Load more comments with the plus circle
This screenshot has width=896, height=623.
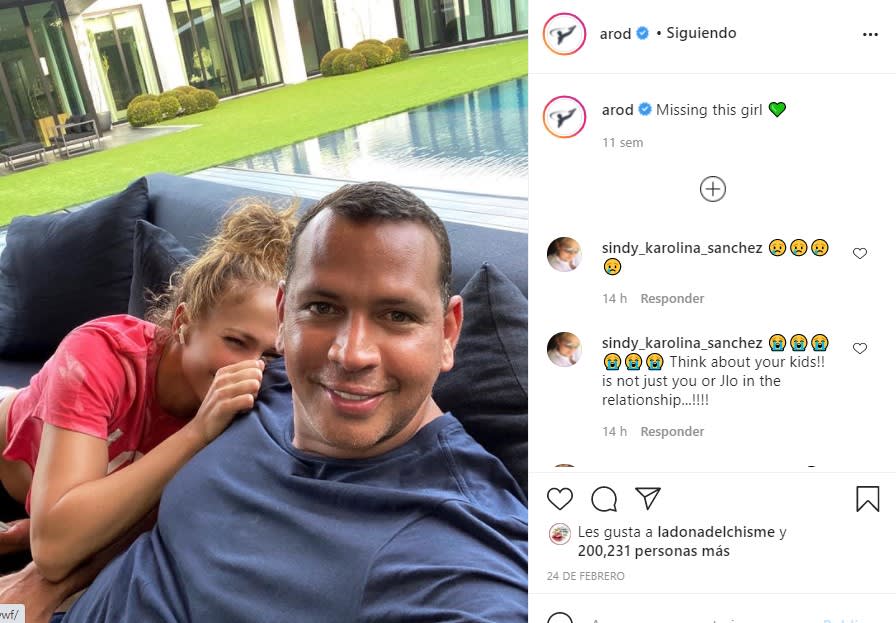(x=713, y=189)
